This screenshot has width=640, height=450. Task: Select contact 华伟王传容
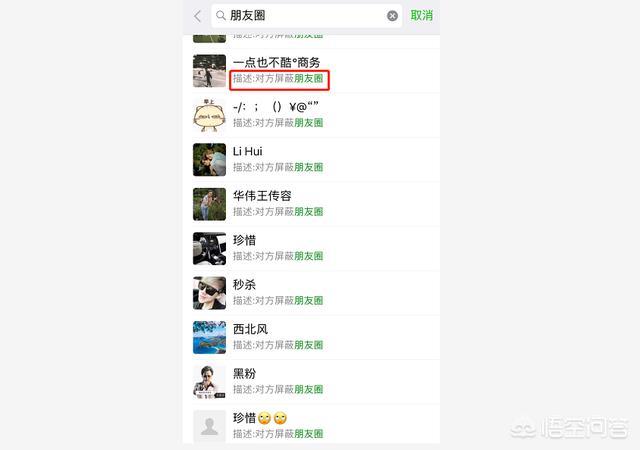click(x=262, y=196)
